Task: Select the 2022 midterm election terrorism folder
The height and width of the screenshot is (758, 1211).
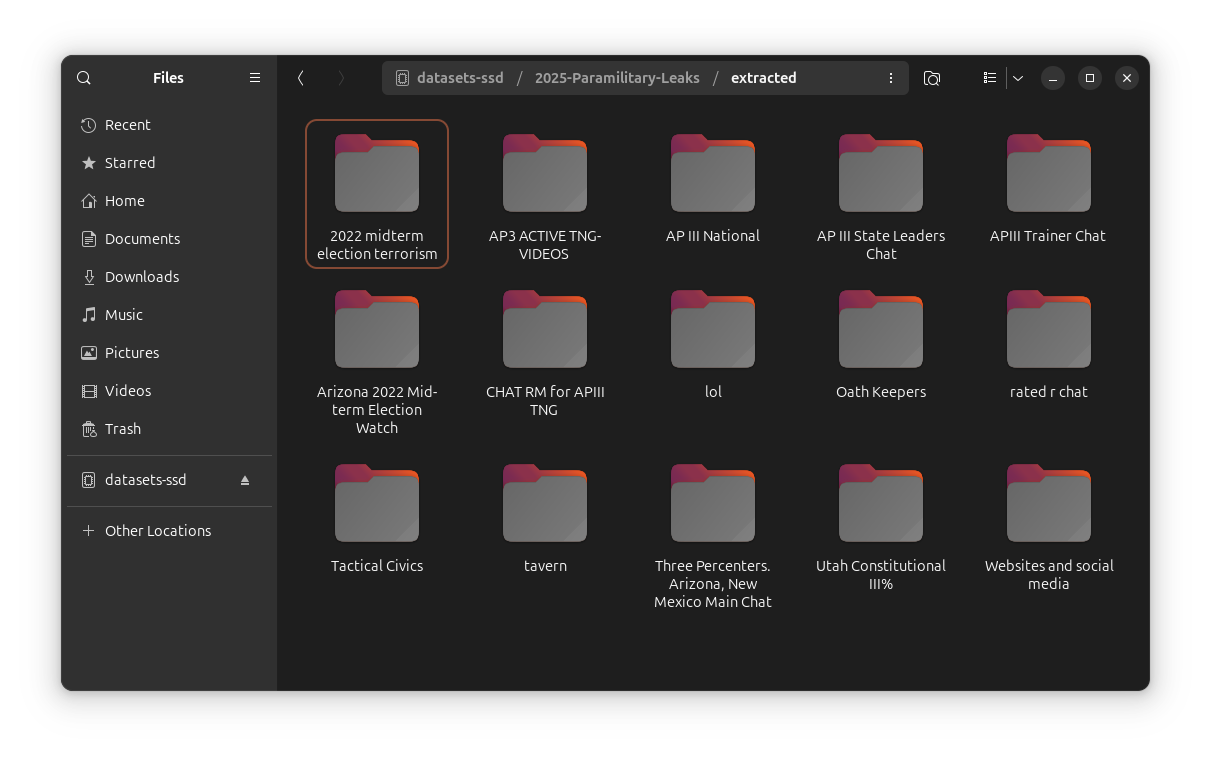Action: click(x=377, y=194)
